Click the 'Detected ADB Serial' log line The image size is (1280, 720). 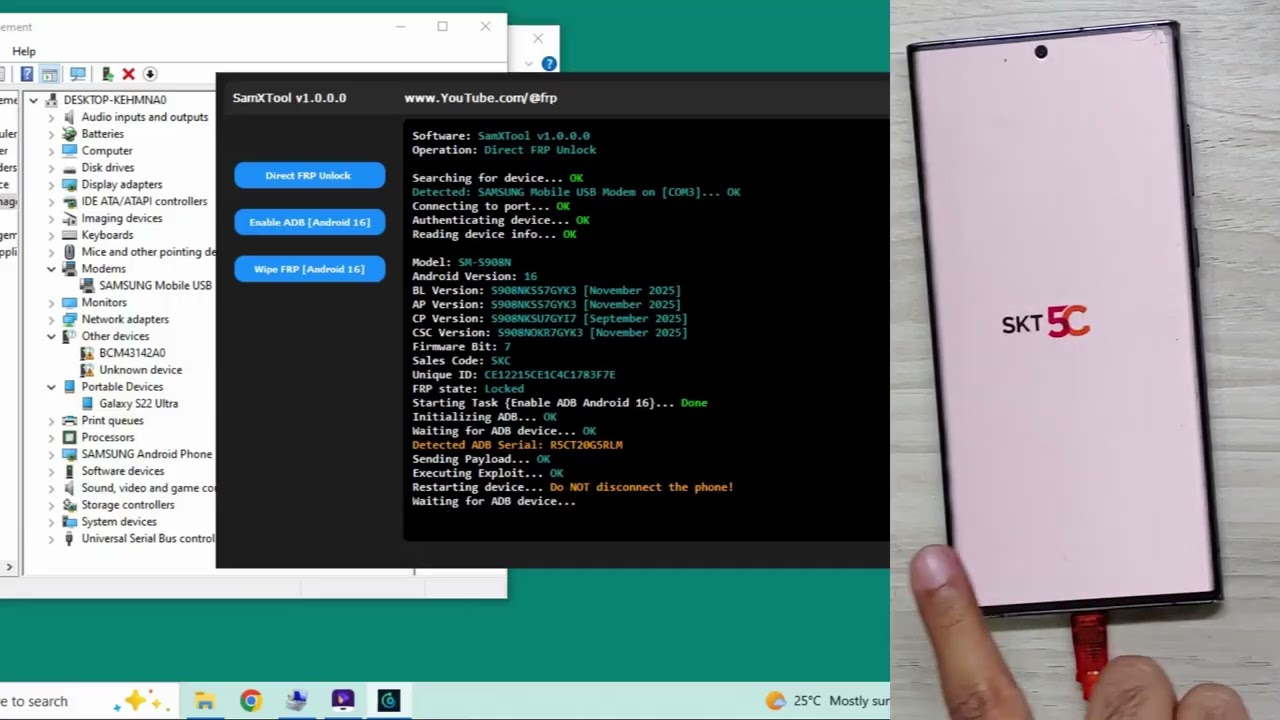click(517, 445)
